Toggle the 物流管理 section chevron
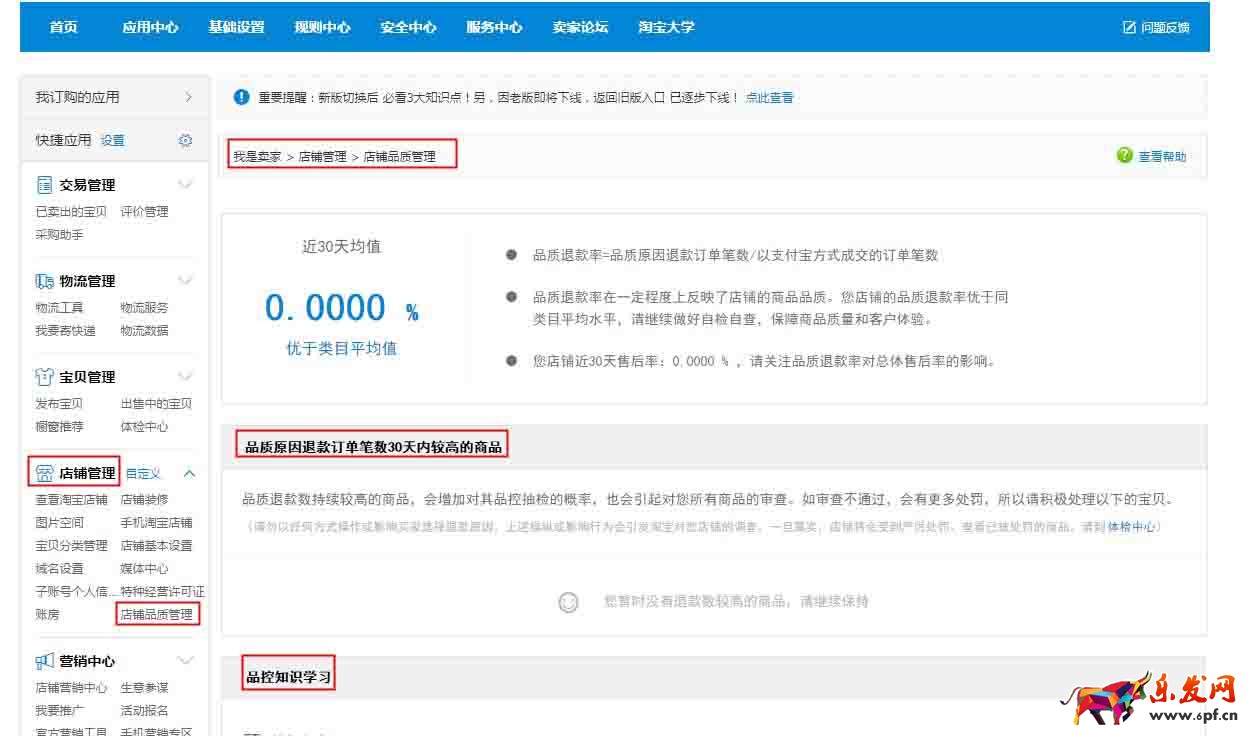Viewport: 1248px width, 736px height. point(185,281)
